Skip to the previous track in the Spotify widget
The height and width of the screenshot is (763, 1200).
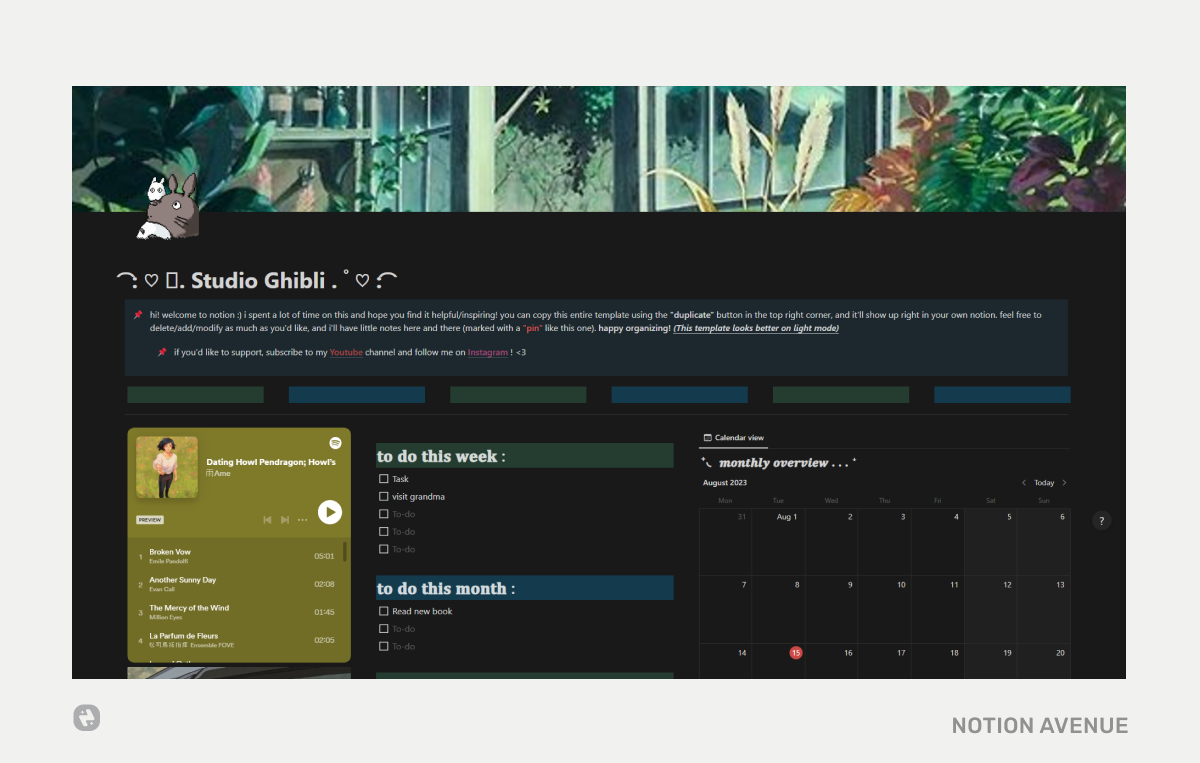point(267,520)
